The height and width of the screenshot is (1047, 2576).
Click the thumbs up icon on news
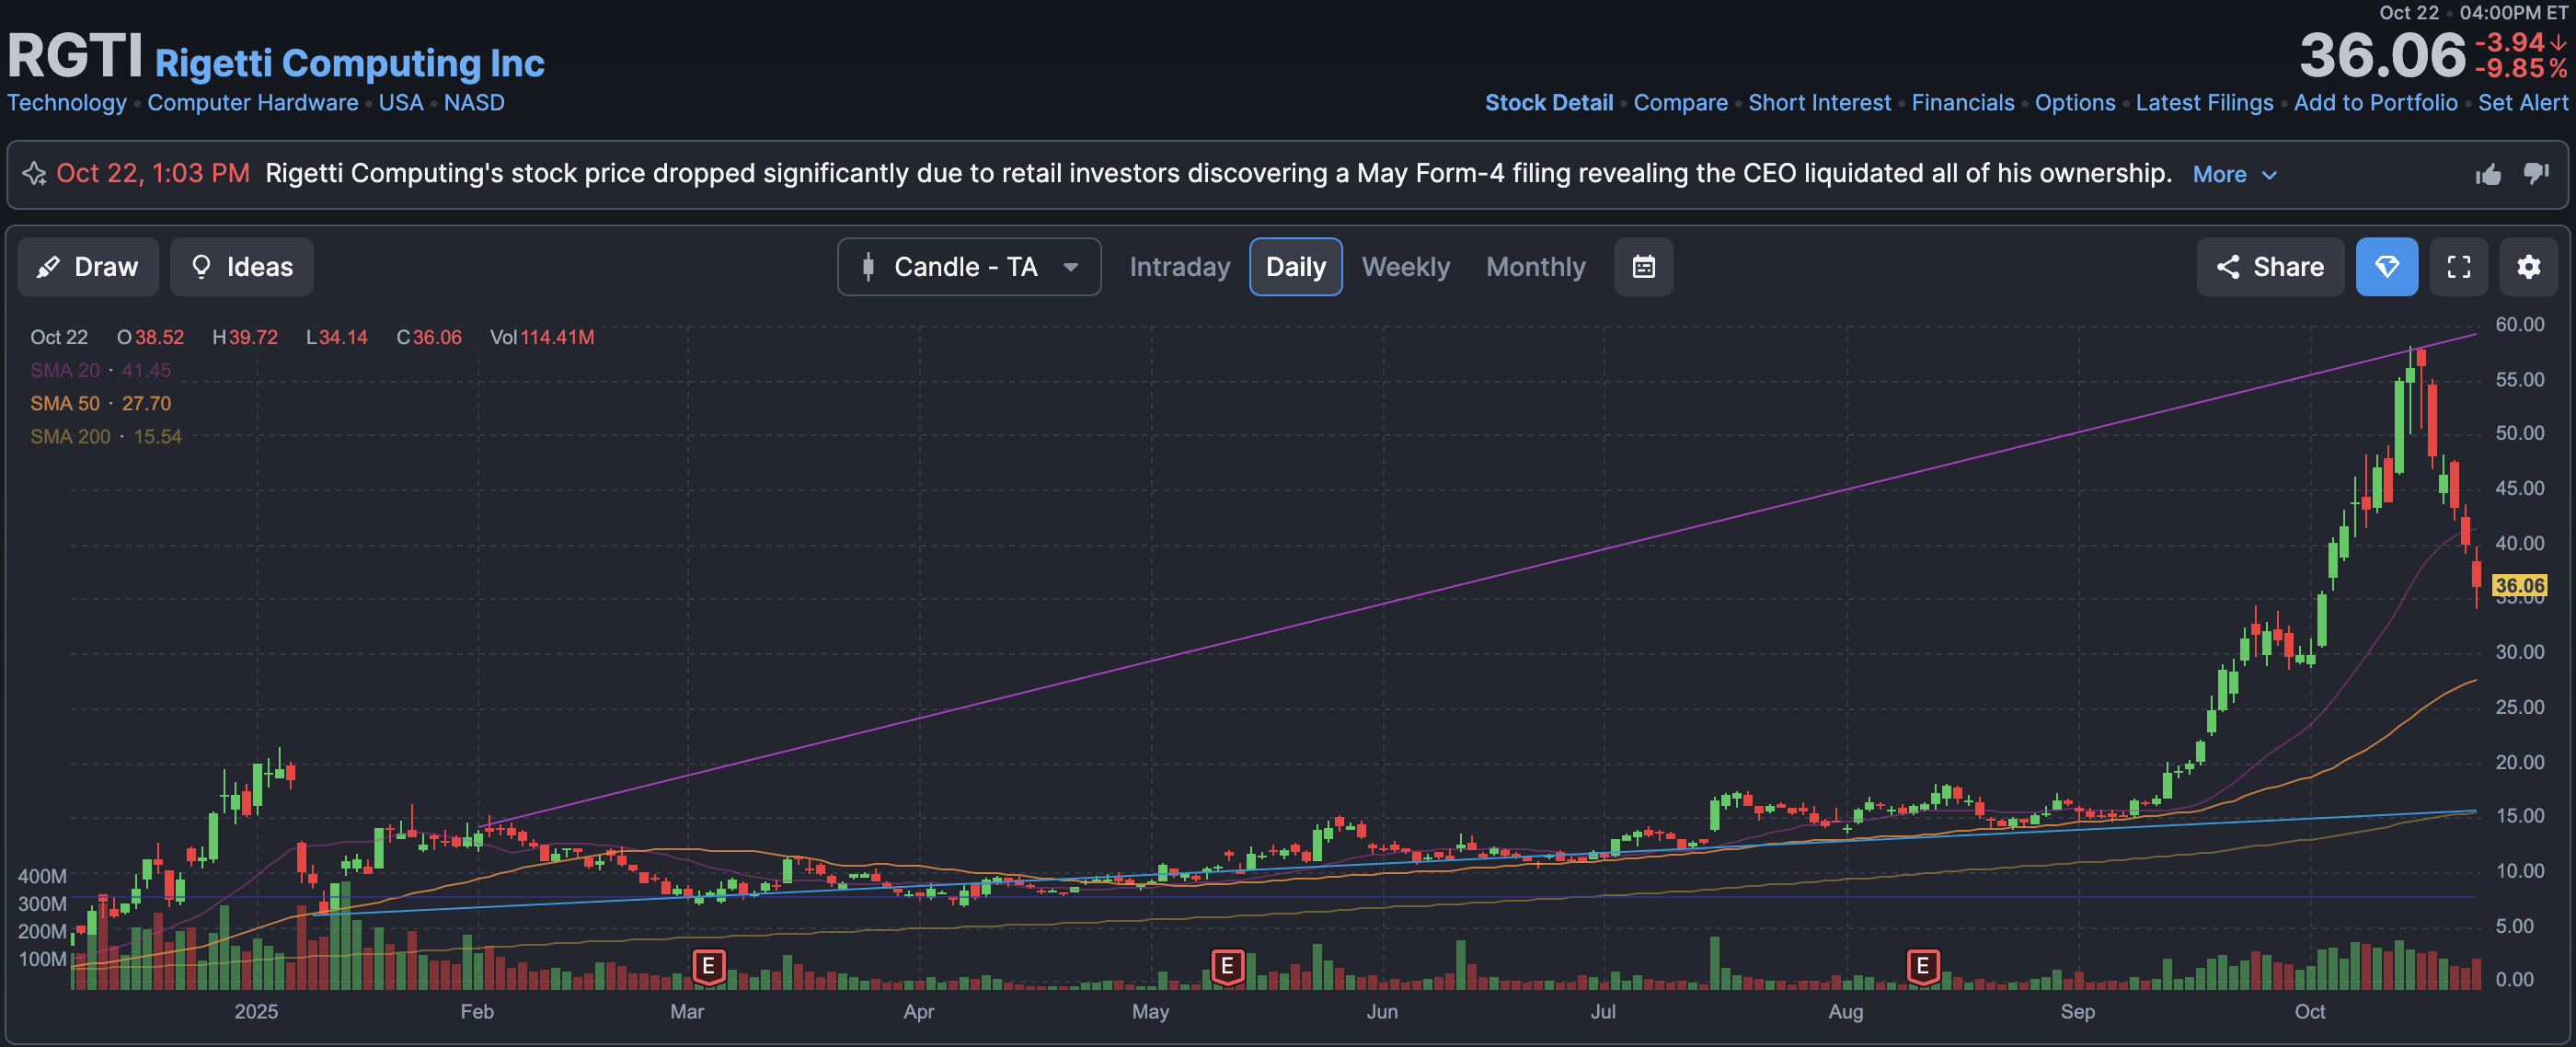(2488, 175)
